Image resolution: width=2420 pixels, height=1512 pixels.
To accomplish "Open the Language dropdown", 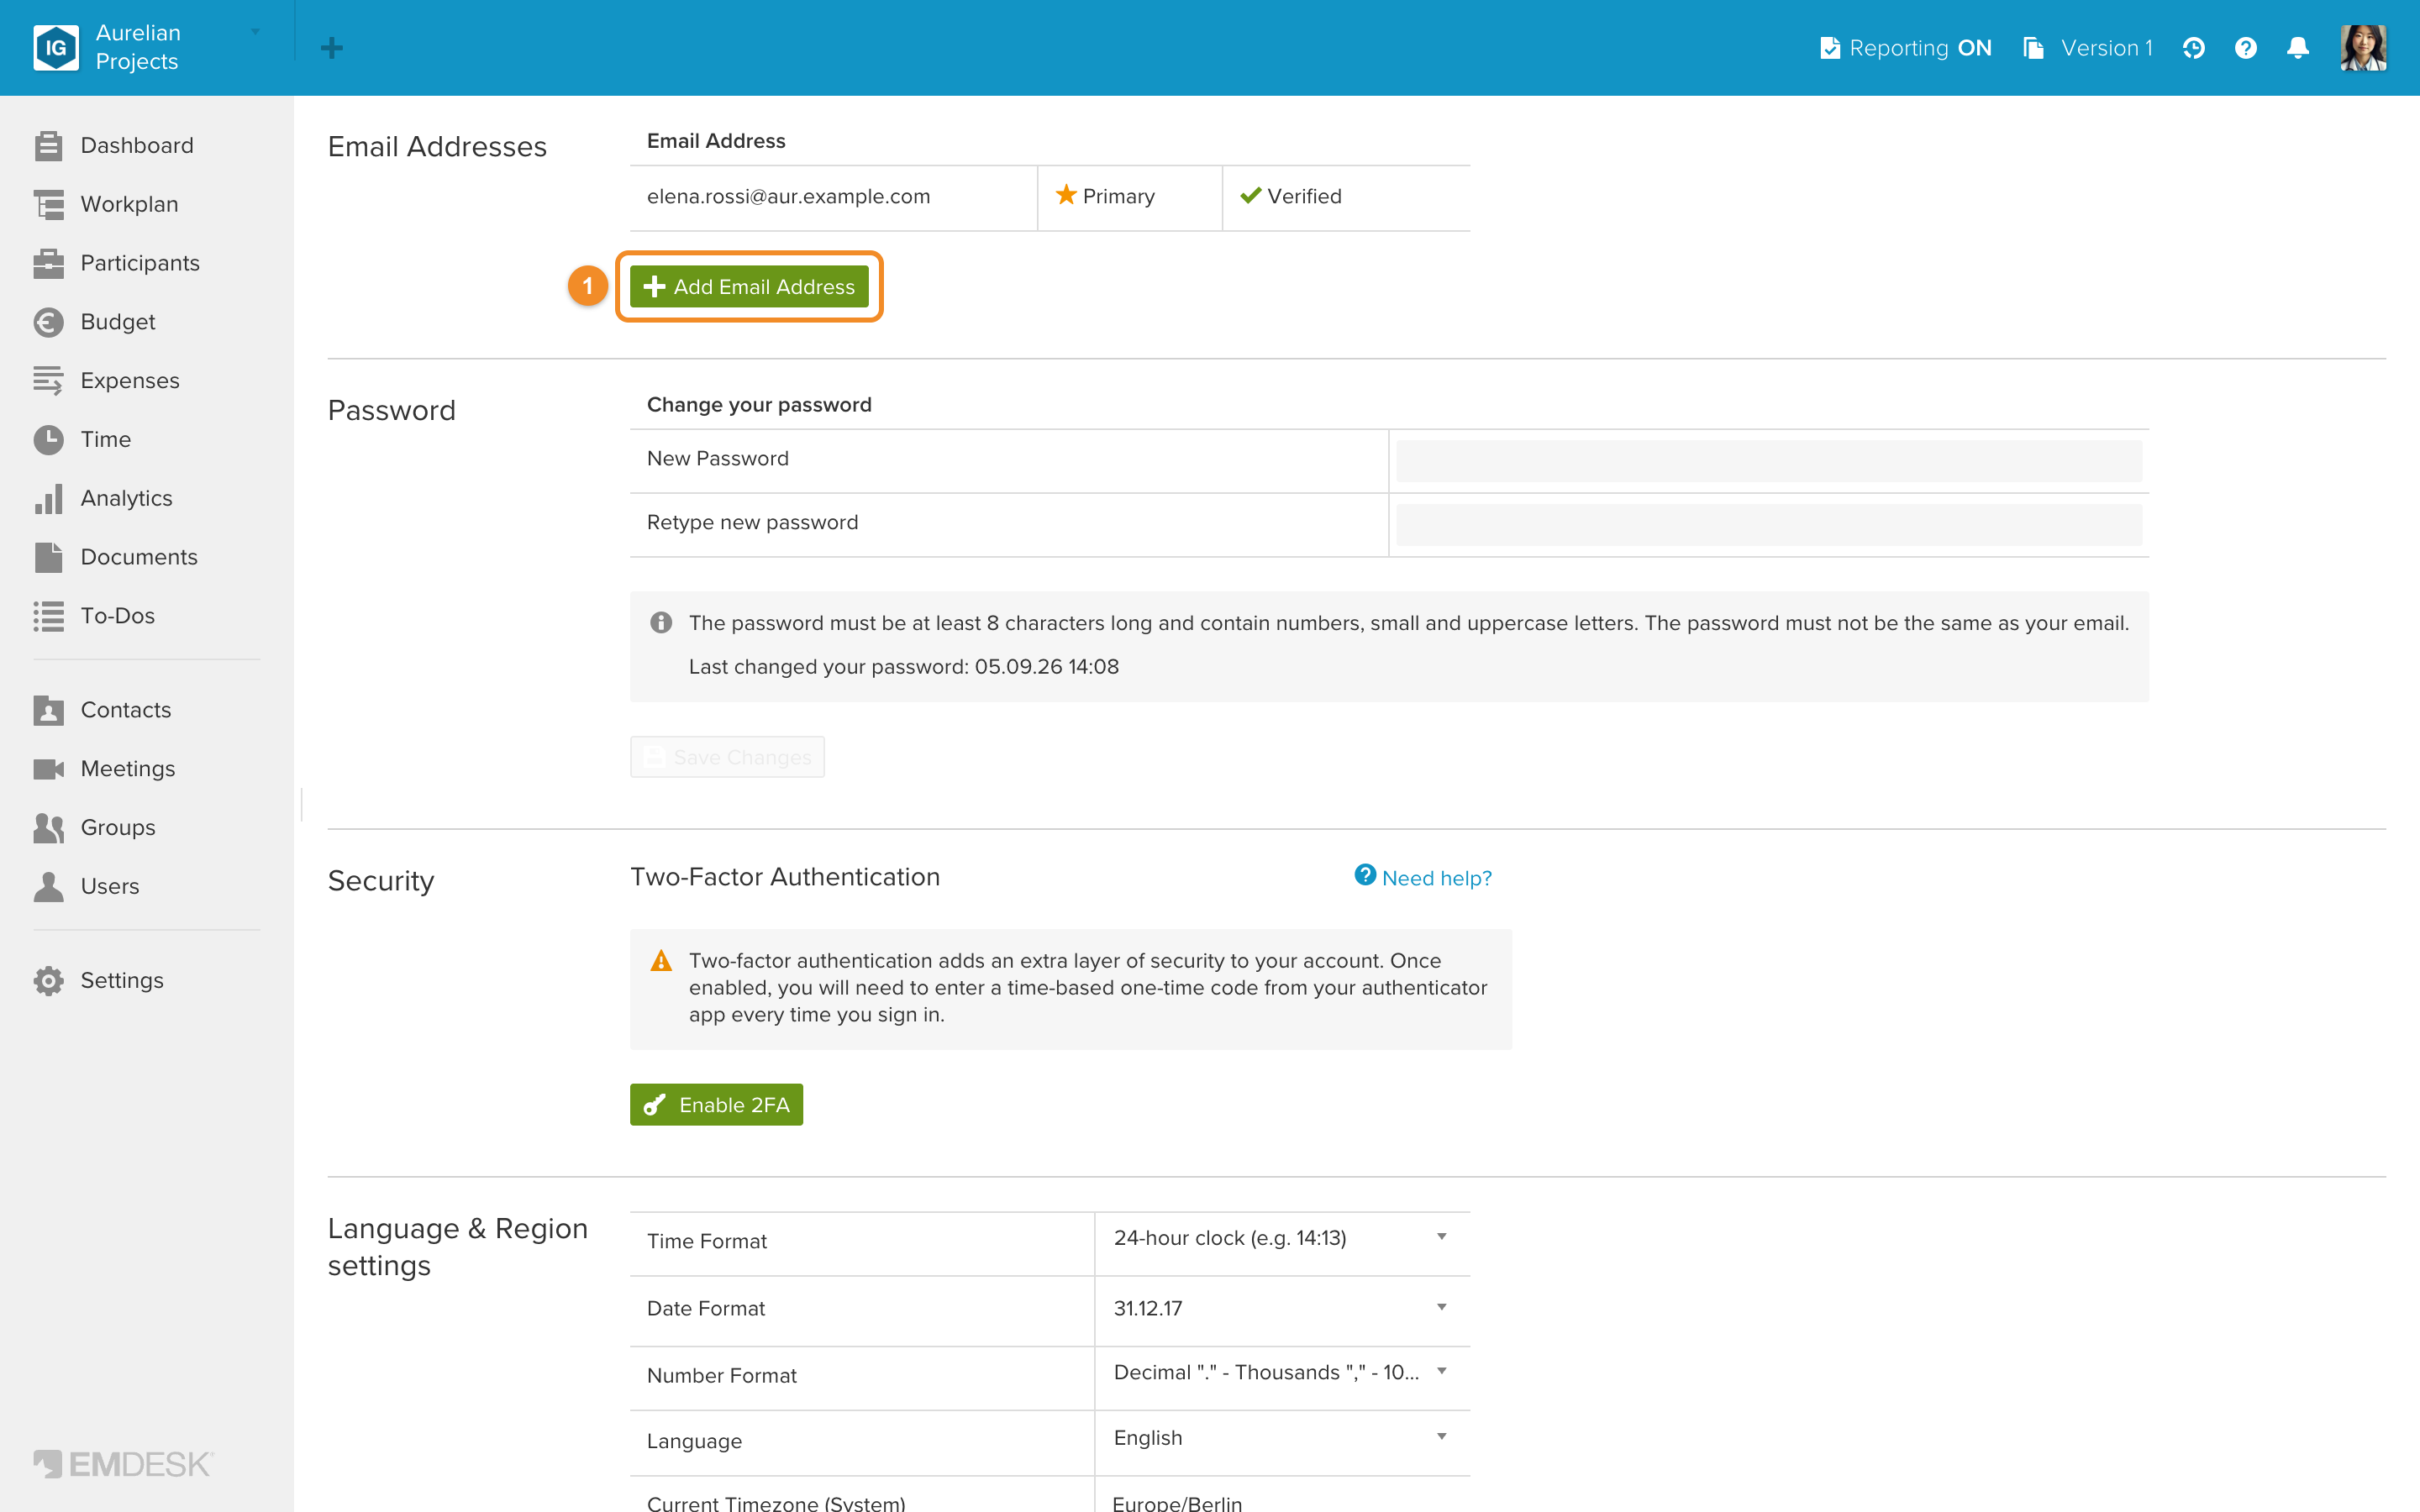I will tap(1282, 1438).
